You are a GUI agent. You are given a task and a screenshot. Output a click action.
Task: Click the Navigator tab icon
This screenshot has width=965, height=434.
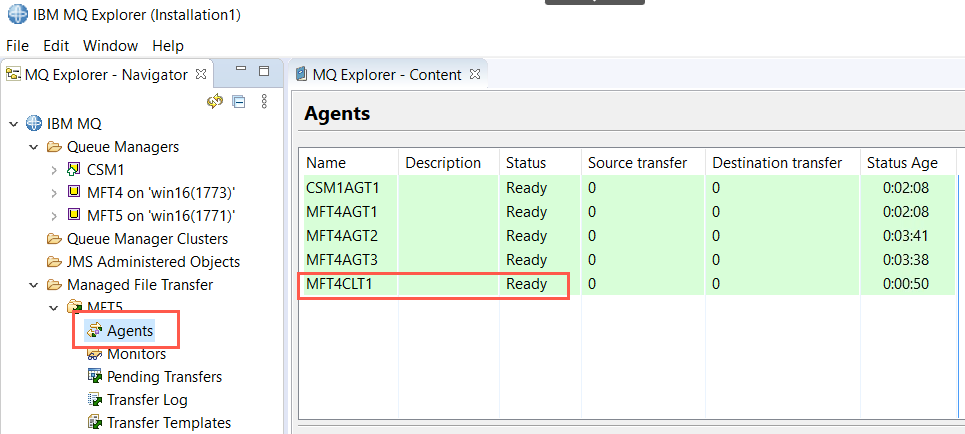14,74
